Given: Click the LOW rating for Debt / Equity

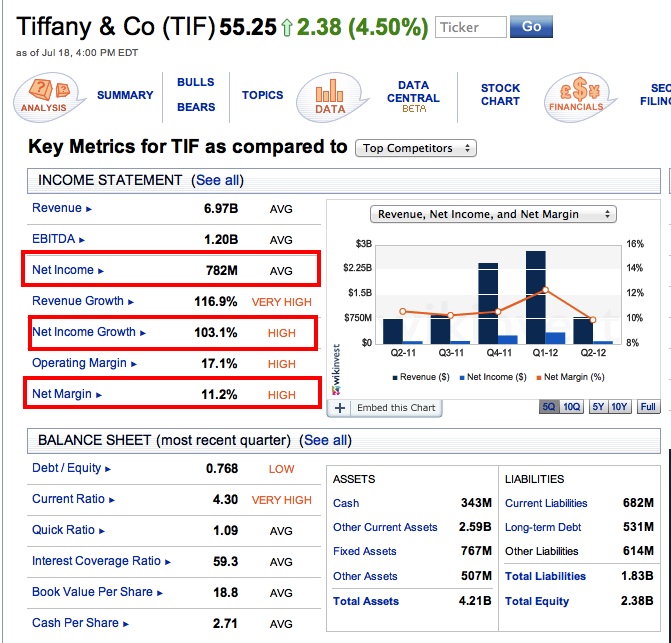Looking at the screenshot, I should tap(282, 469).
